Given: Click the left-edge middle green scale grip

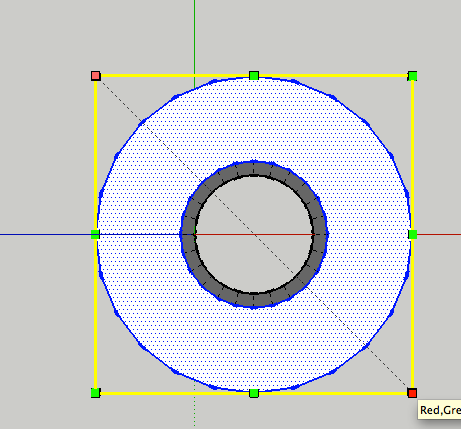Looking at the screenshot, I should (x=95, y=235).
